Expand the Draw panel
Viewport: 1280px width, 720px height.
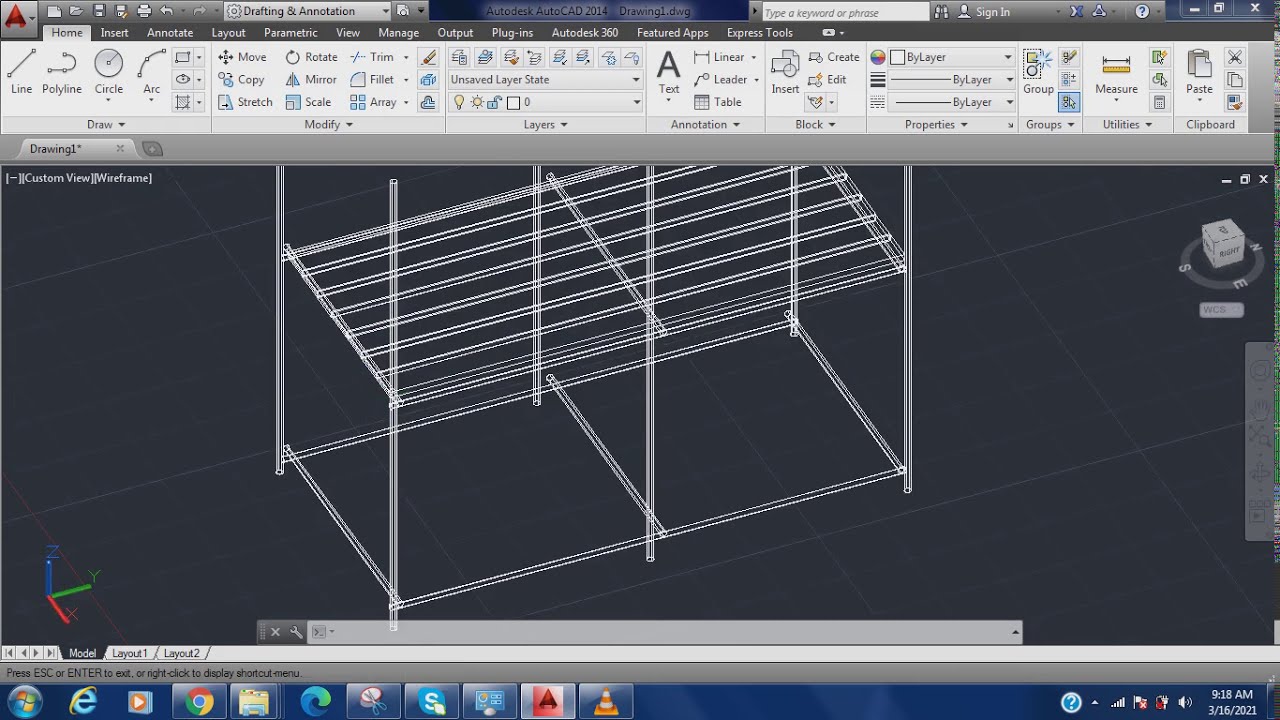pyautogui.click(x=106, y=124)
